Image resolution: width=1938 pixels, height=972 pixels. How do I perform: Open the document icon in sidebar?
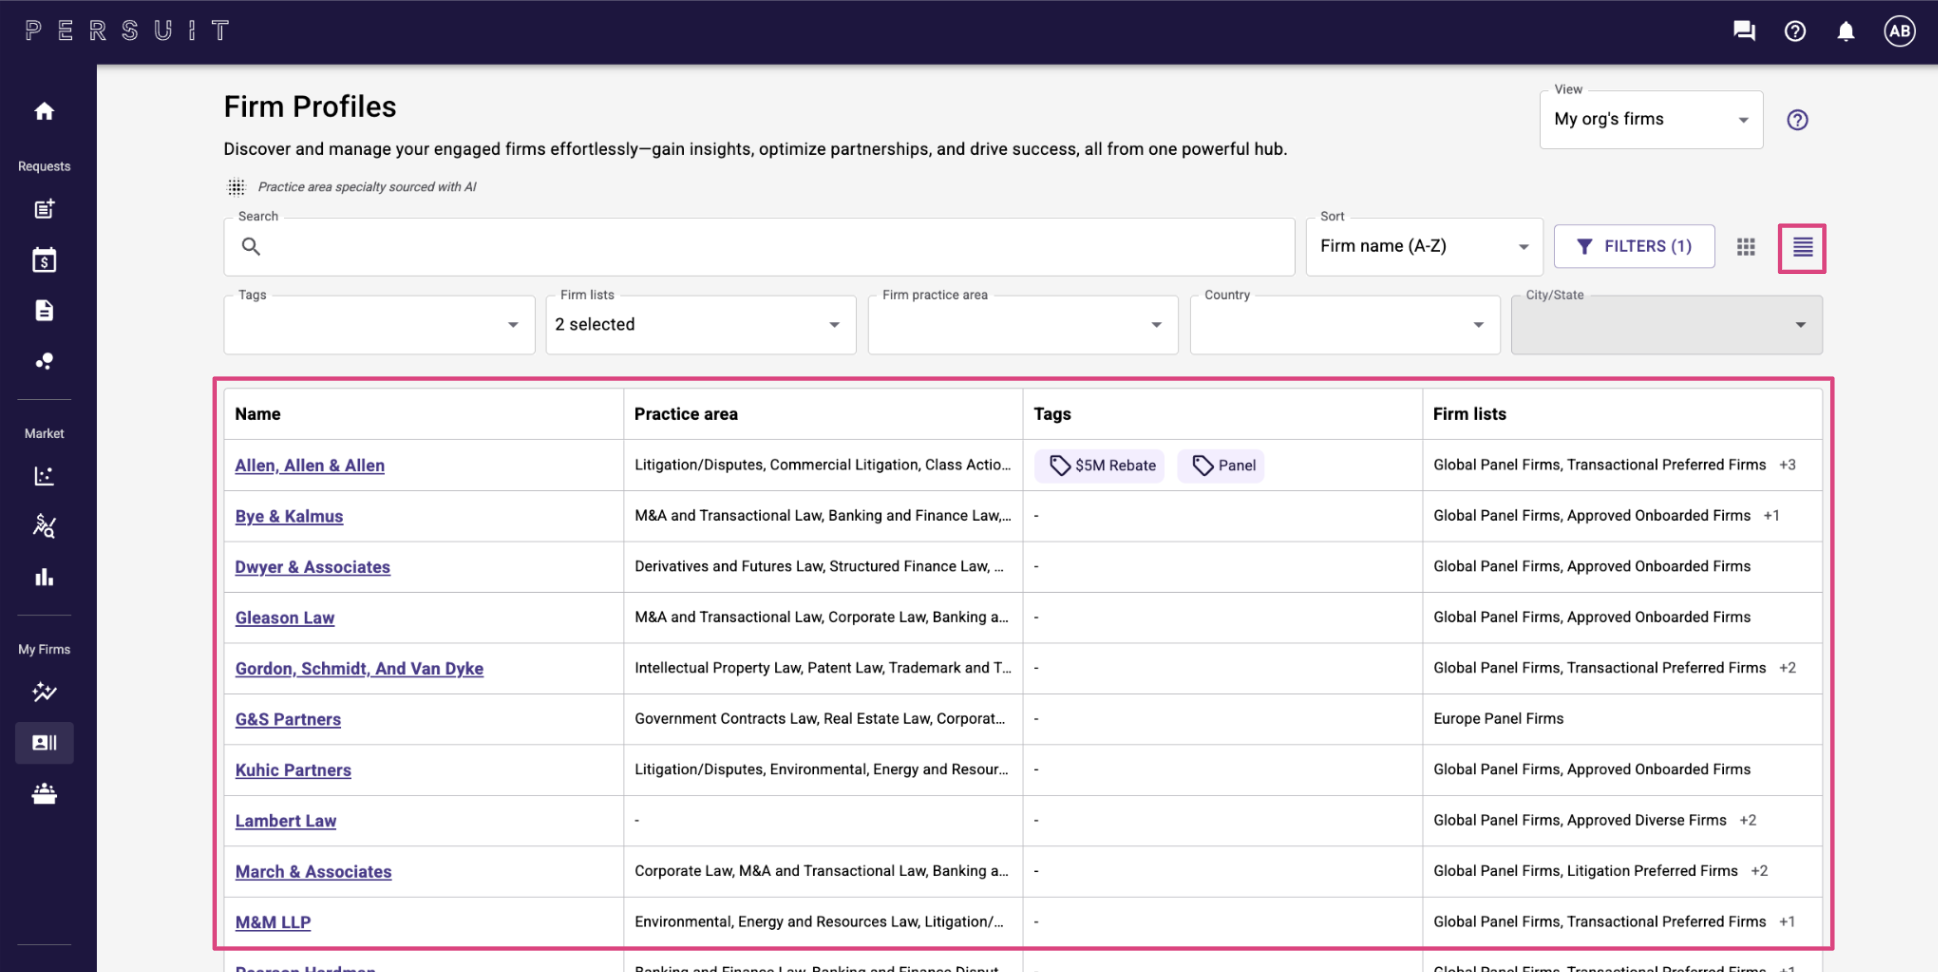click(x=44, y=310)
